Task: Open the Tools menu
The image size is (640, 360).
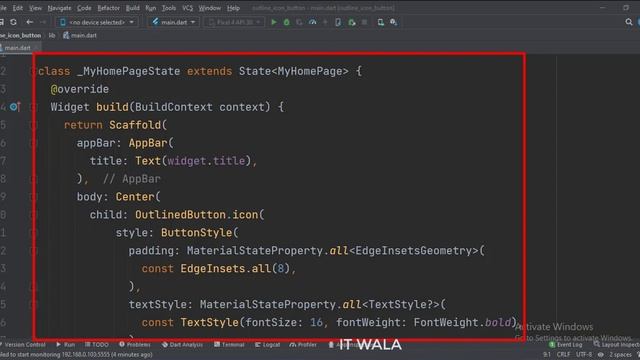Action: click(169, 8)
